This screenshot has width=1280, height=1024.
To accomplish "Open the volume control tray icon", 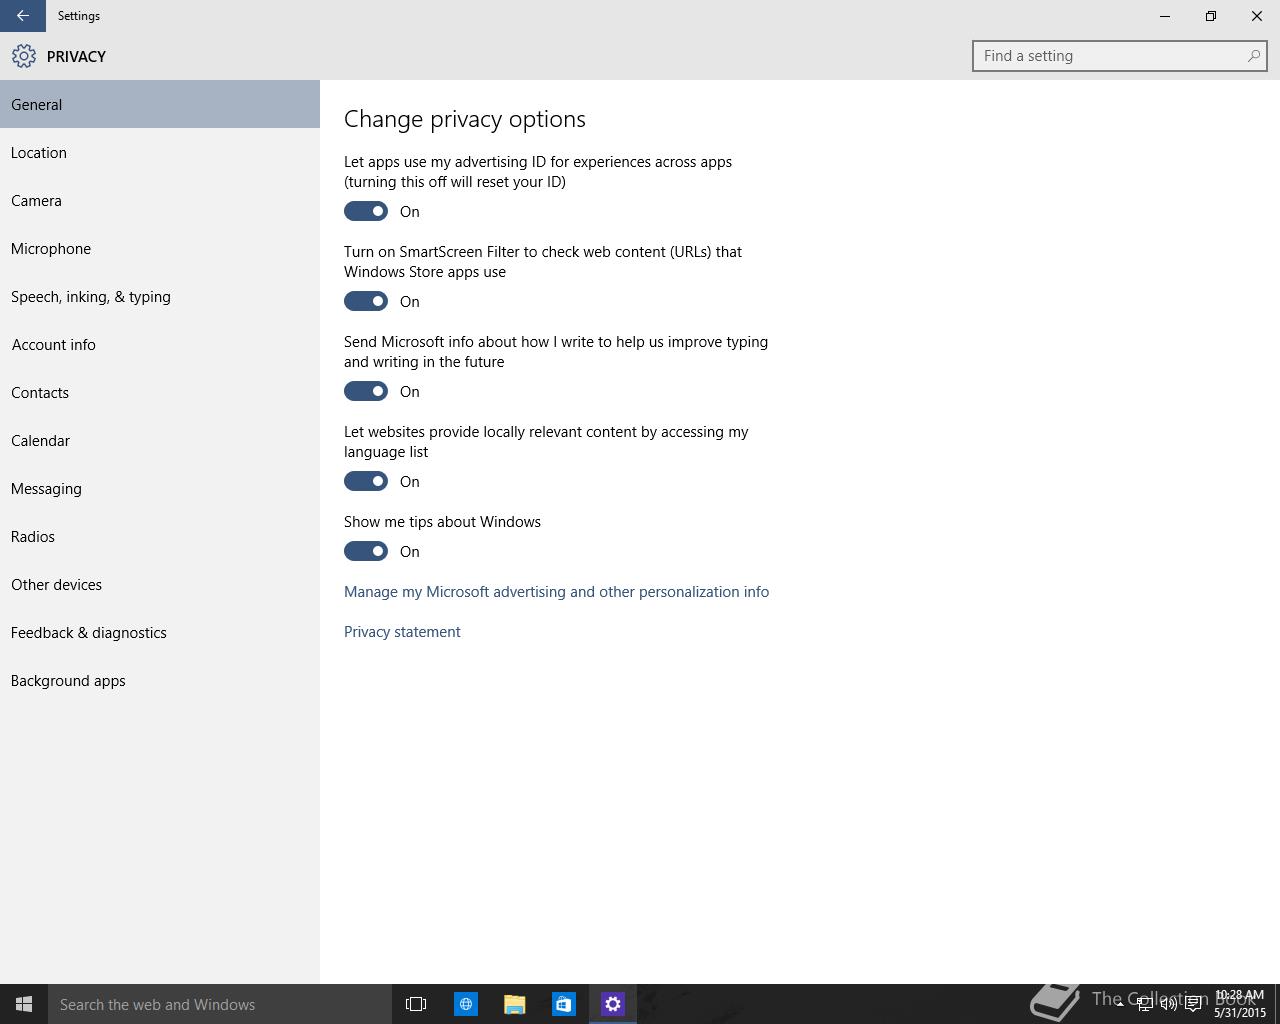I will click(x=1168, y=1004).
